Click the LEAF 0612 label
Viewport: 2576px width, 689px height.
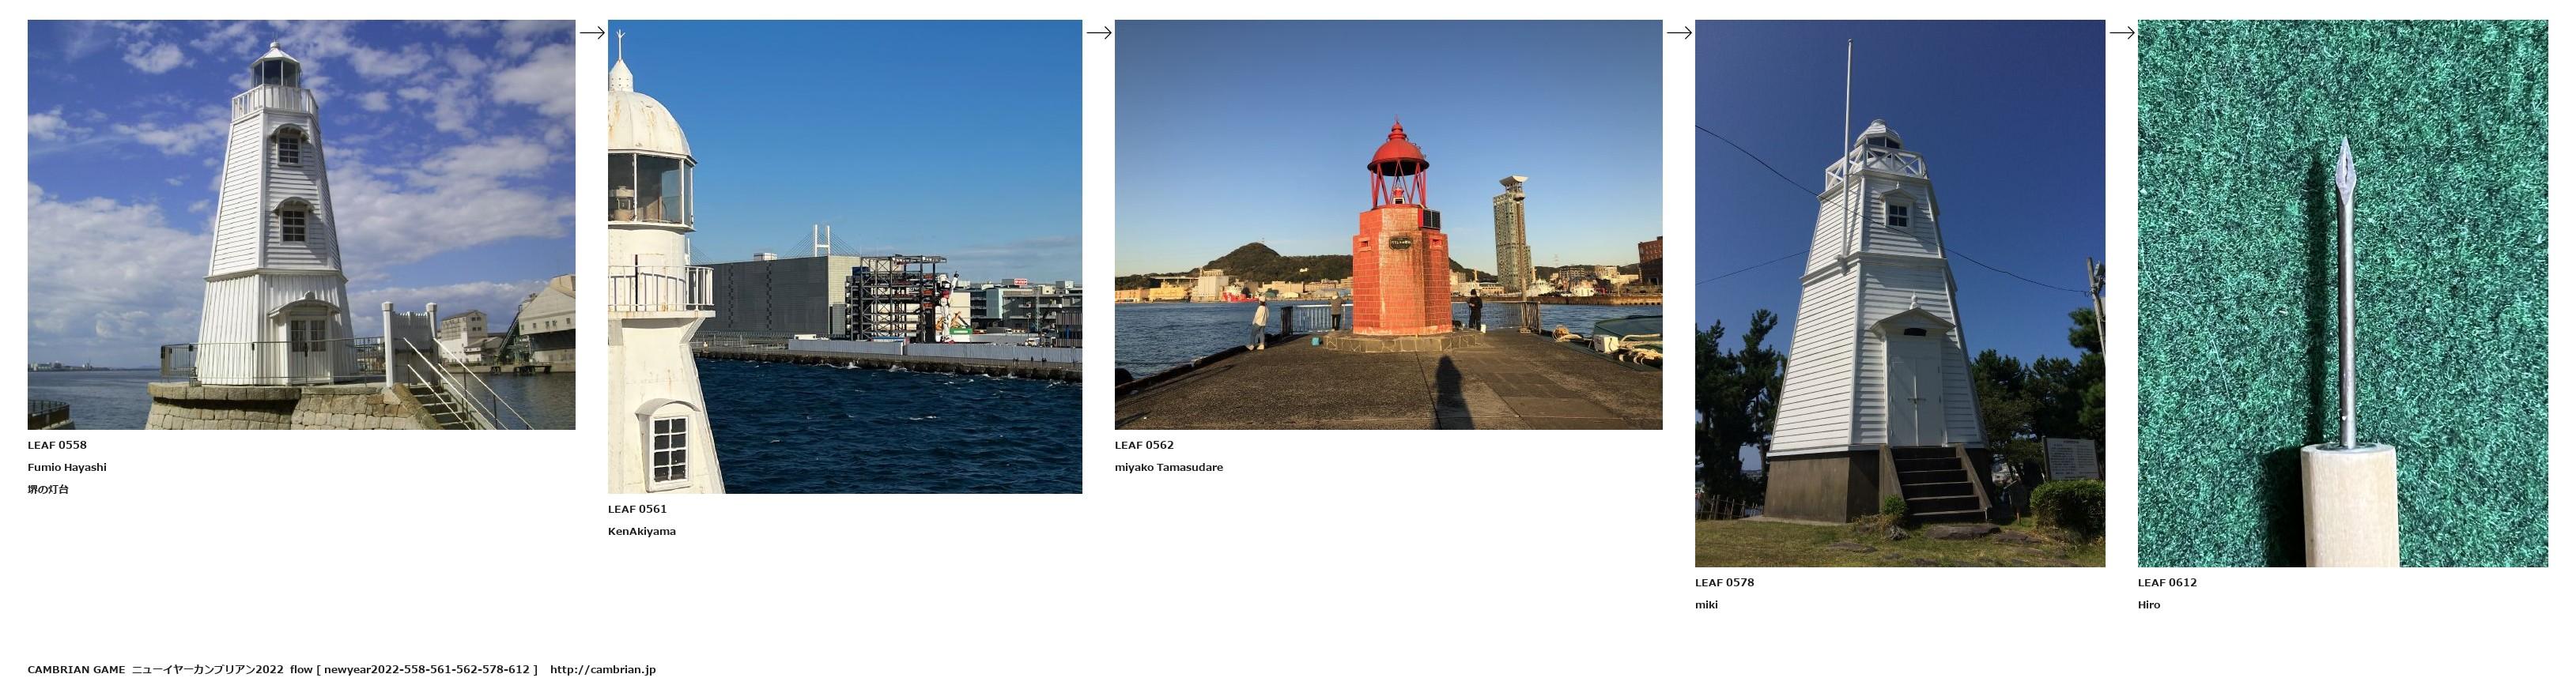(x=2167, y=582)
